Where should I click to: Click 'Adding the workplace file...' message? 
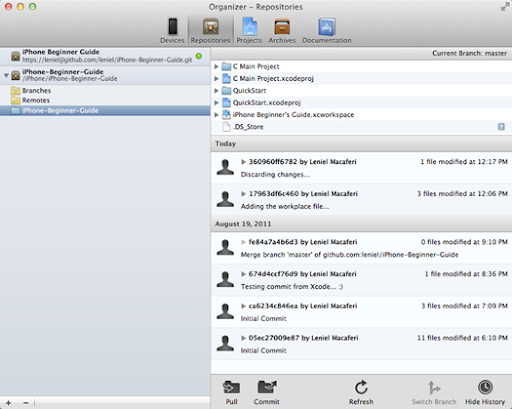coord(285,206)
